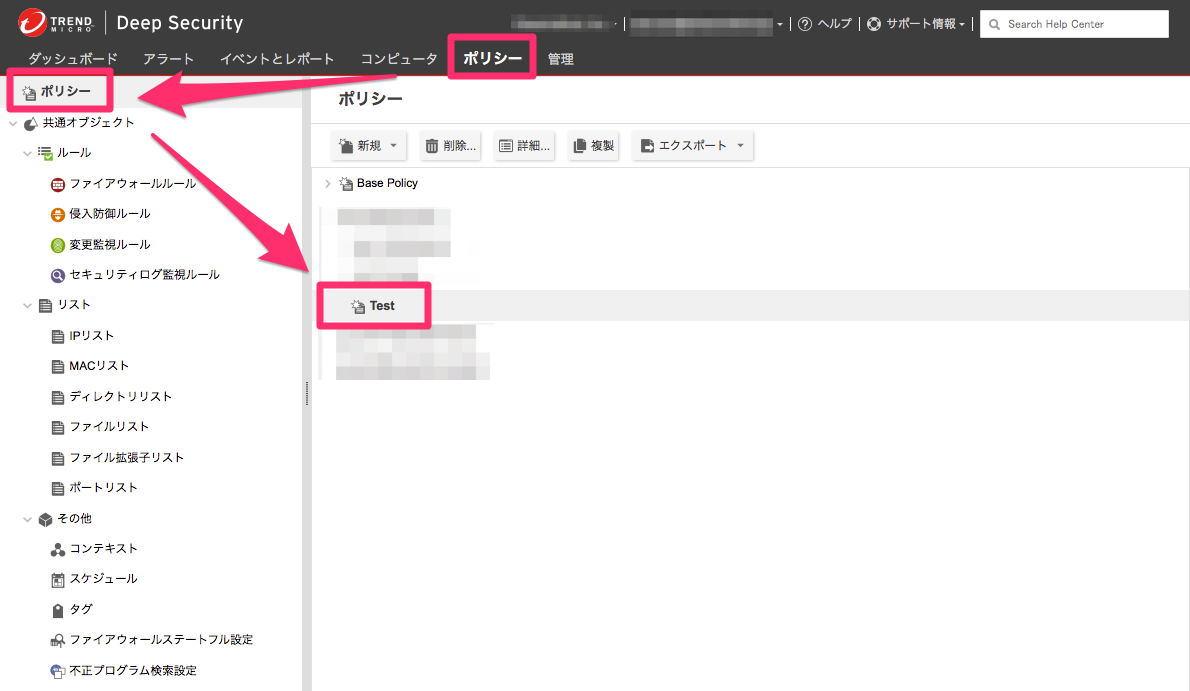Image resolution: width=1190 pixels, height=691 pixels.
Task: Collapse the ルール section chevron
Action: (x=28, y=153)
